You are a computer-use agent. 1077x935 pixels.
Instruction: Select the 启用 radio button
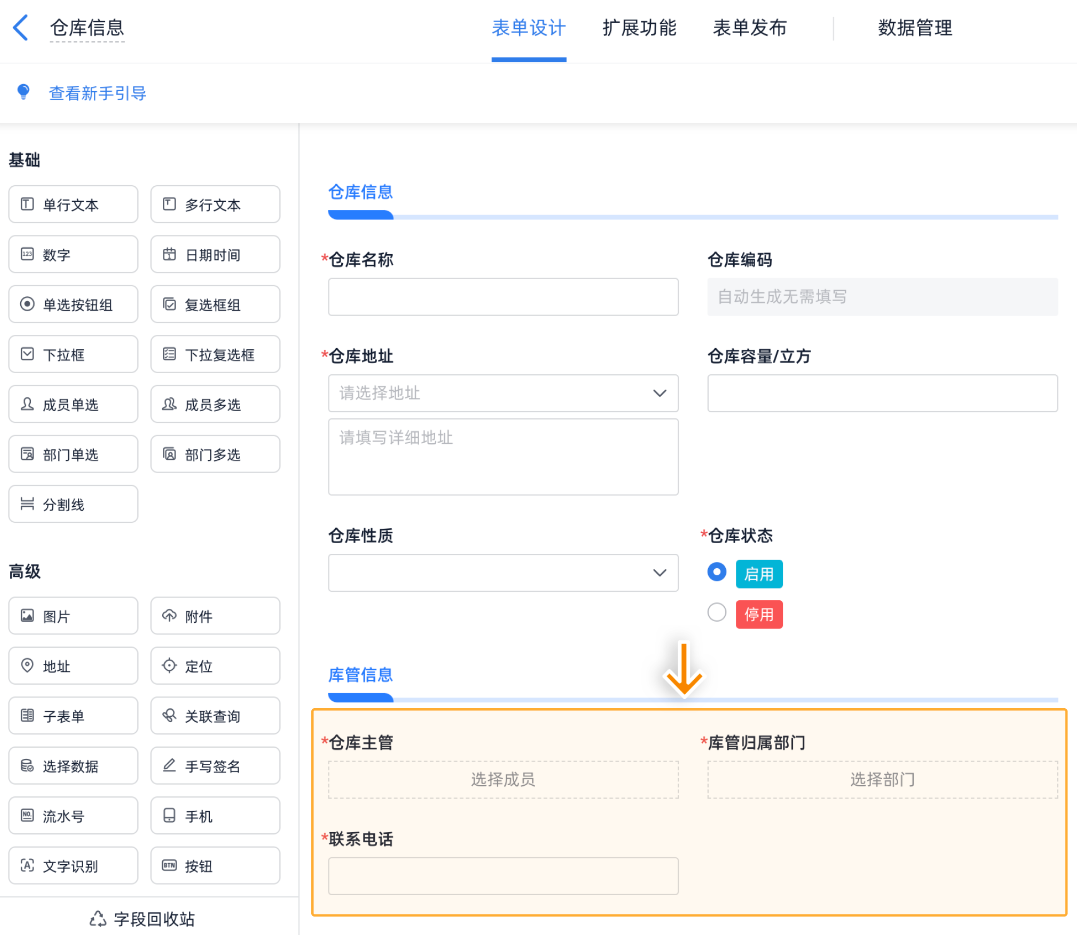point(716,573)
